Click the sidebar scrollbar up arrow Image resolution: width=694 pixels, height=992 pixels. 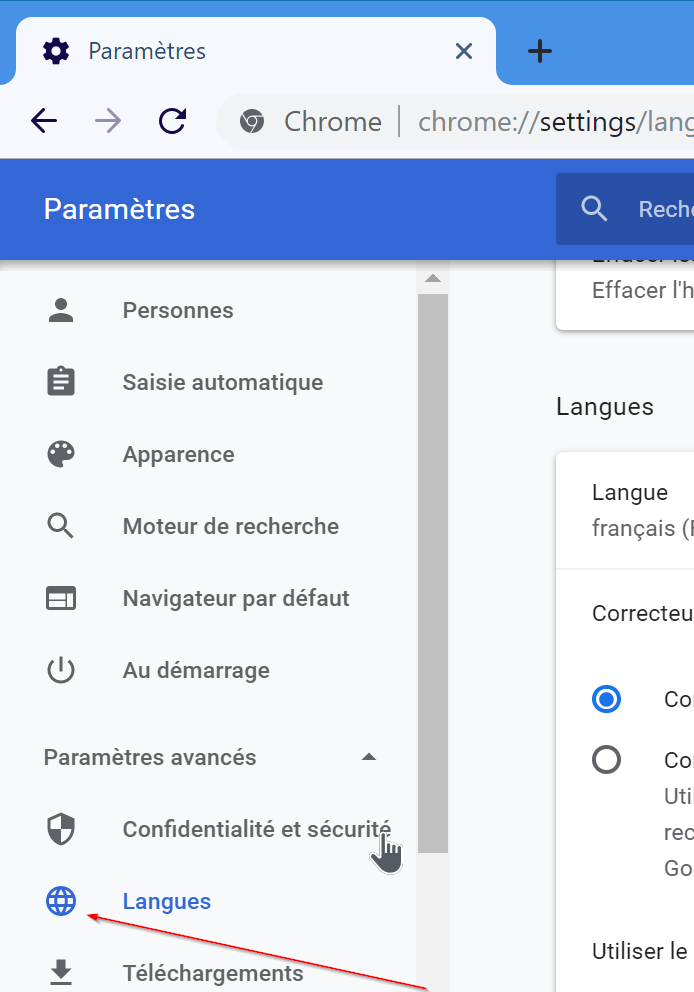click(433, 278)
